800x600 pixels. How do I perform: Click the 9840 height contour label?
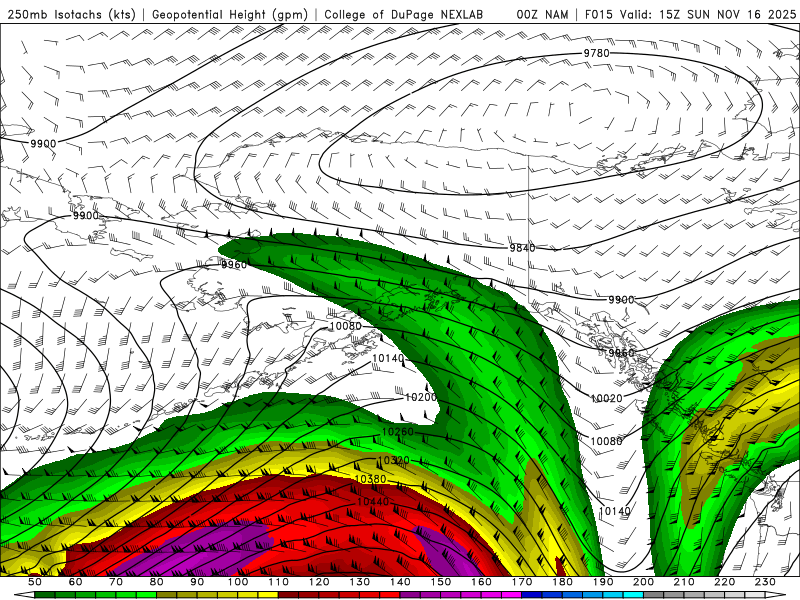pos(522,248)
